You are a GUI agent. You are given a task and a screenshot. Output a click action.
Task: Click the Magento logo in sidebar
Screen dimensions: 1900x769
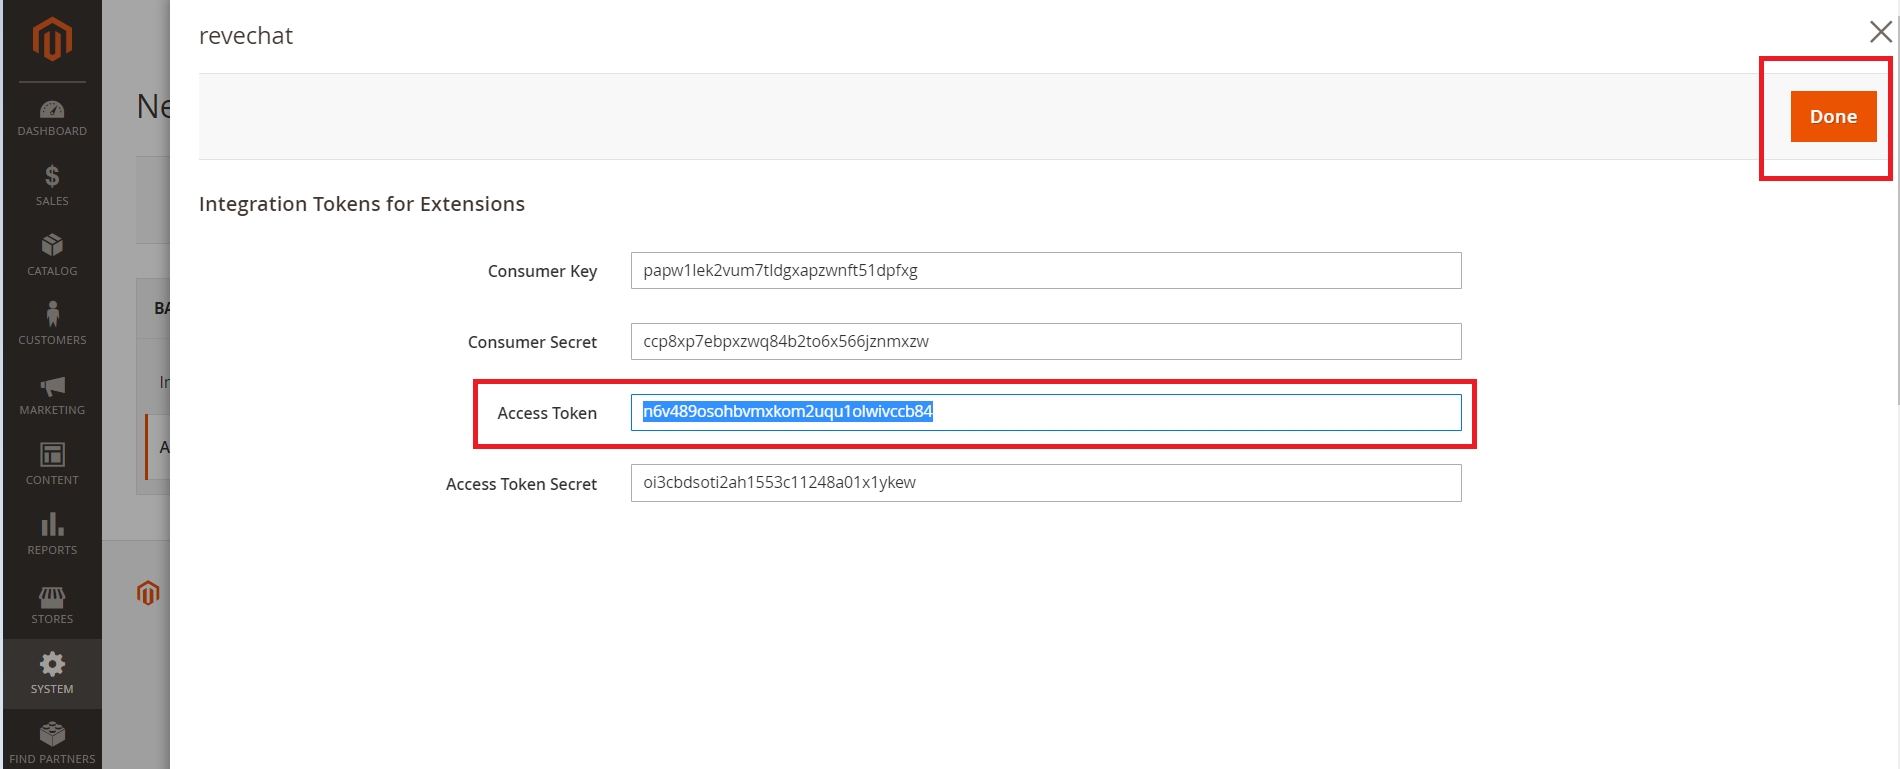click(52, 40)
